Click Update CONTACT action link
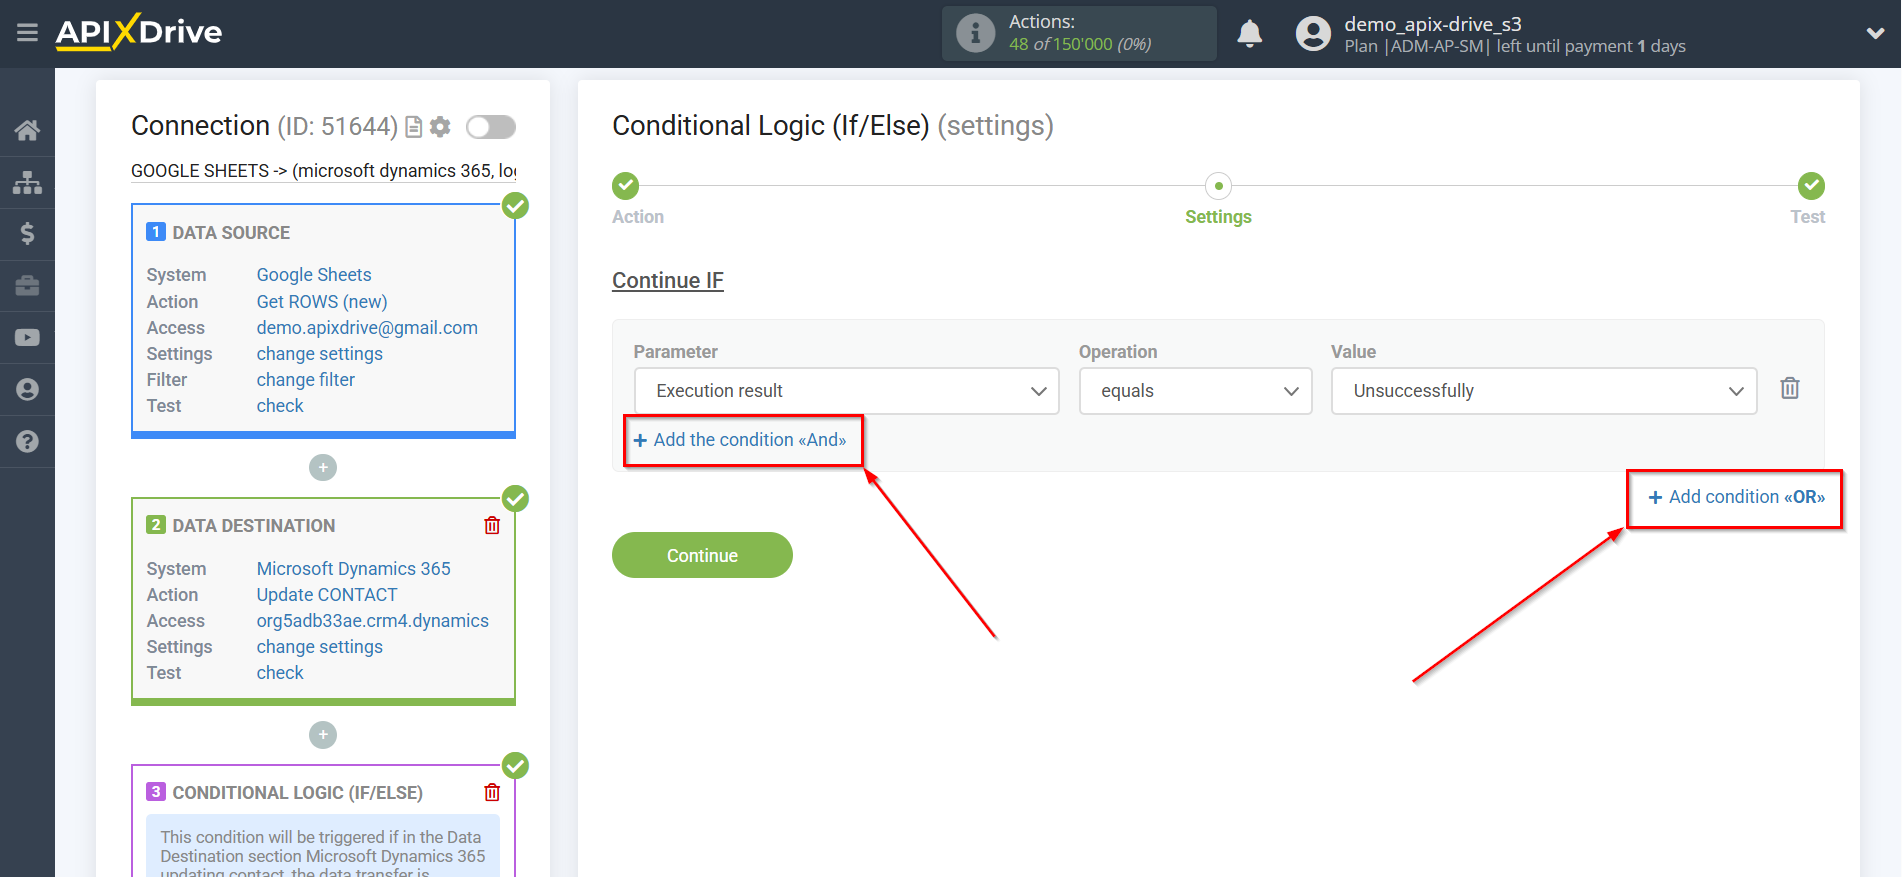Viewport: 1902px width, 877px height. coord(327,594)
